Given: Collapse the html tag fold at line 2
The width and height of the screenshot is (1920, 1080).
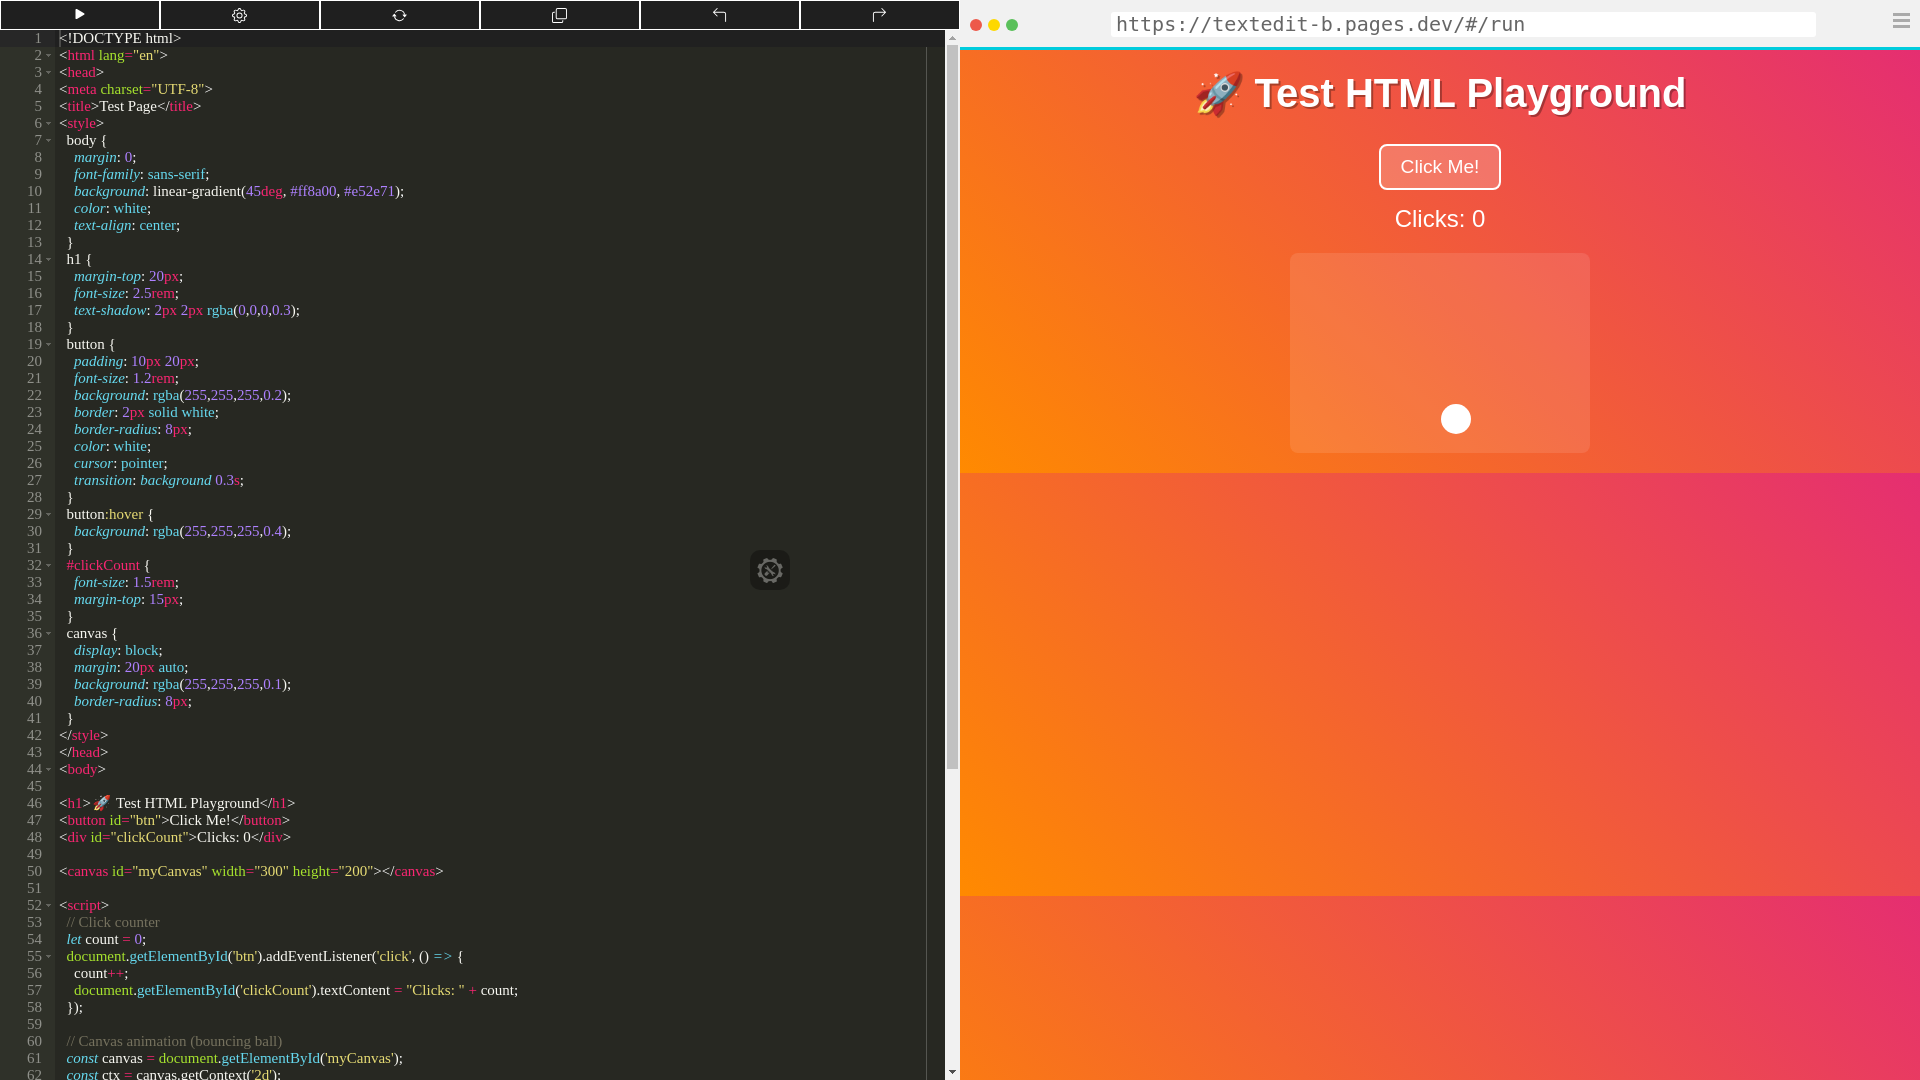Looking at the screenshot, I should tap(48, 56).
